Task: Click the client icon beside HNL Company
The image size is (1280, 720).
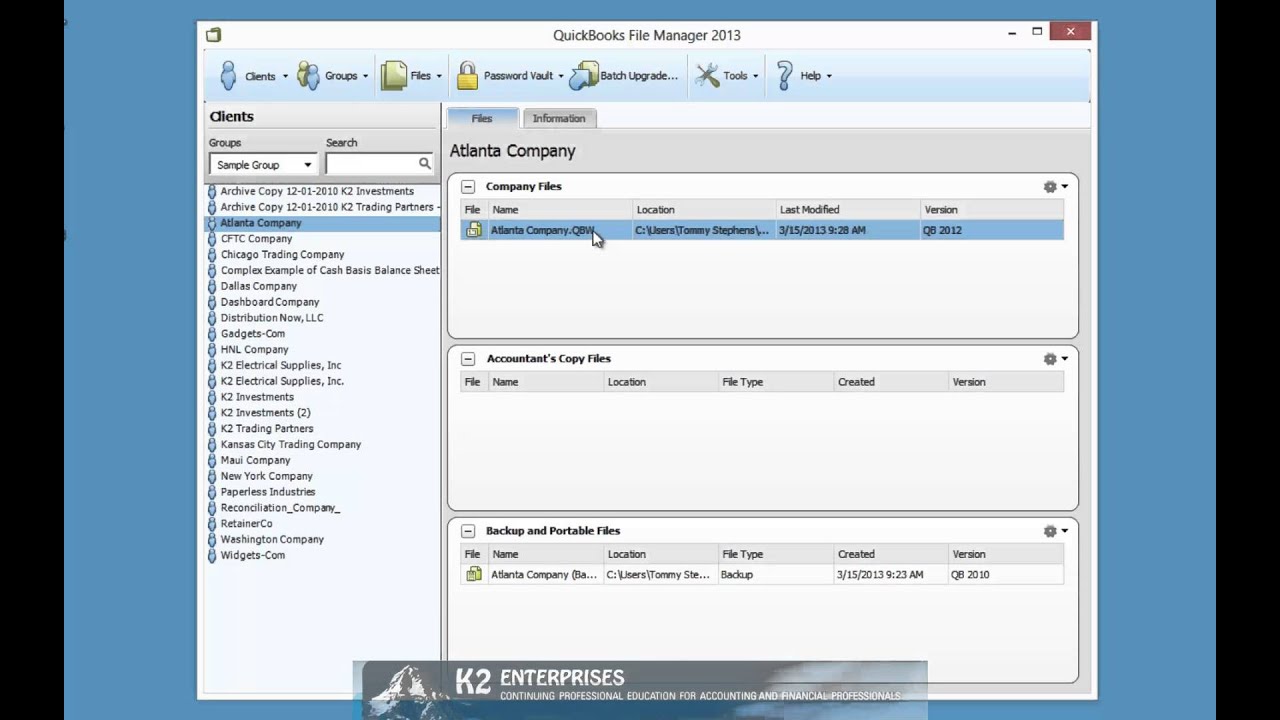Action: 212,350
